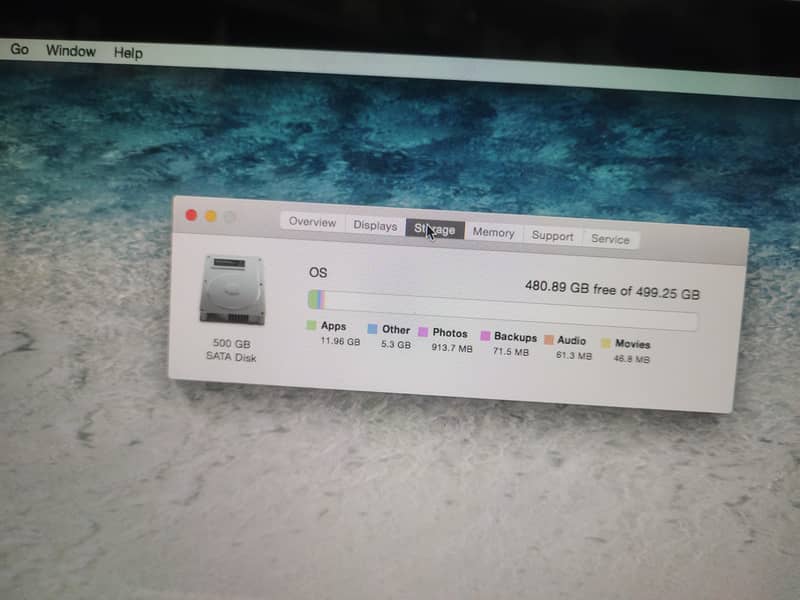Click the hard disk drive icon
This screenshot has height=600, width=800.
pos(231,289)
